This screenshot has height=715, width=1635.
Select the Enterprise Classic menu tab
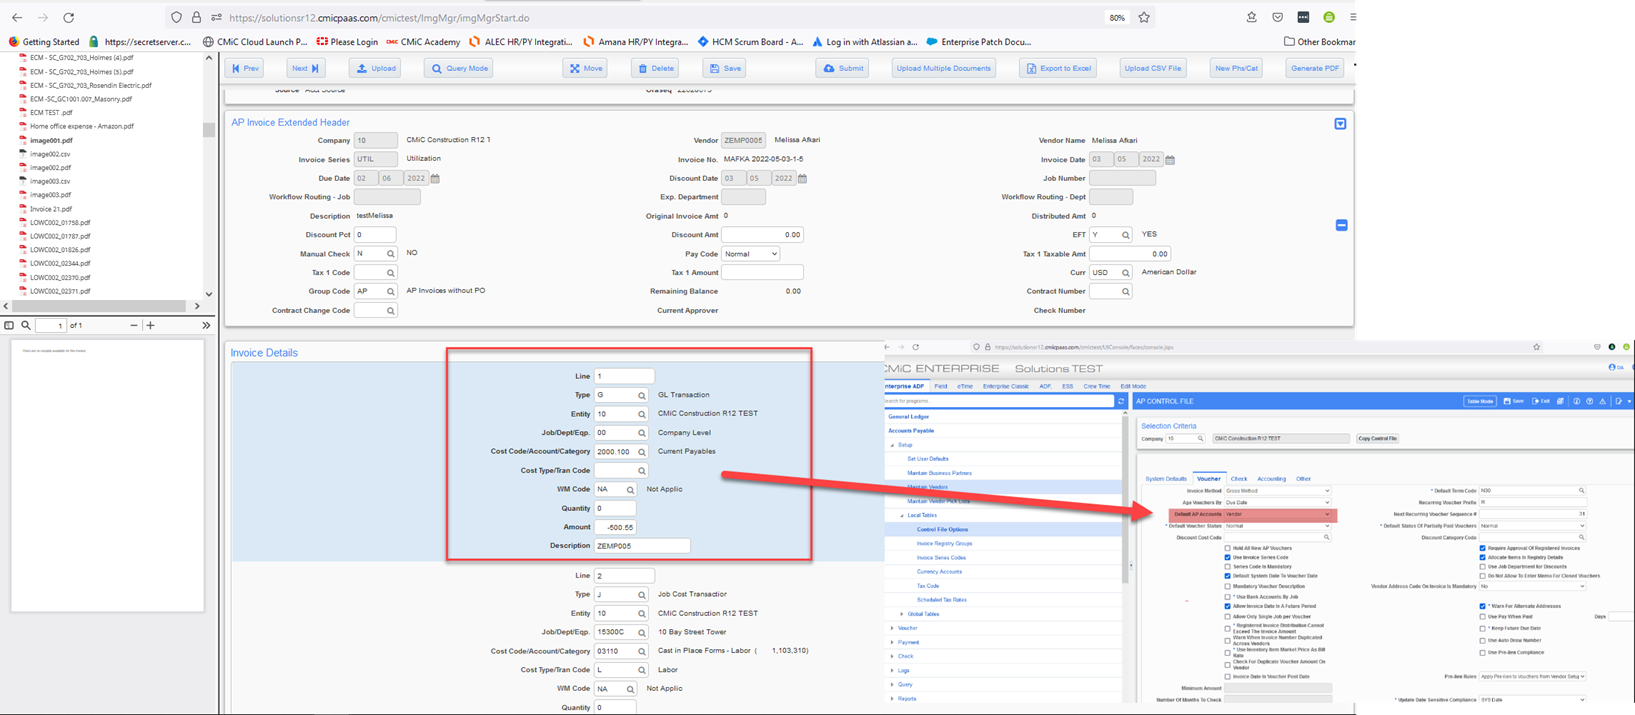1006,386
